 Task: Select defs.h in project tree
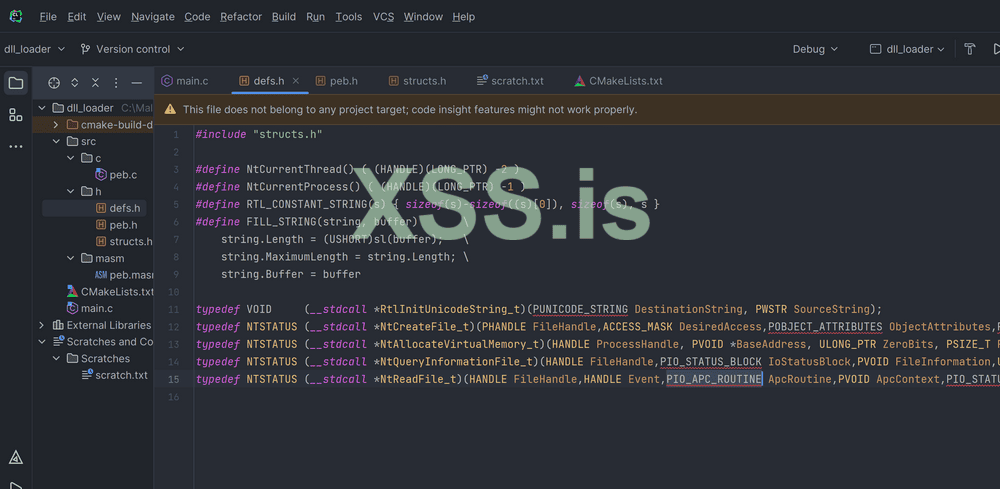pos(118,208)
